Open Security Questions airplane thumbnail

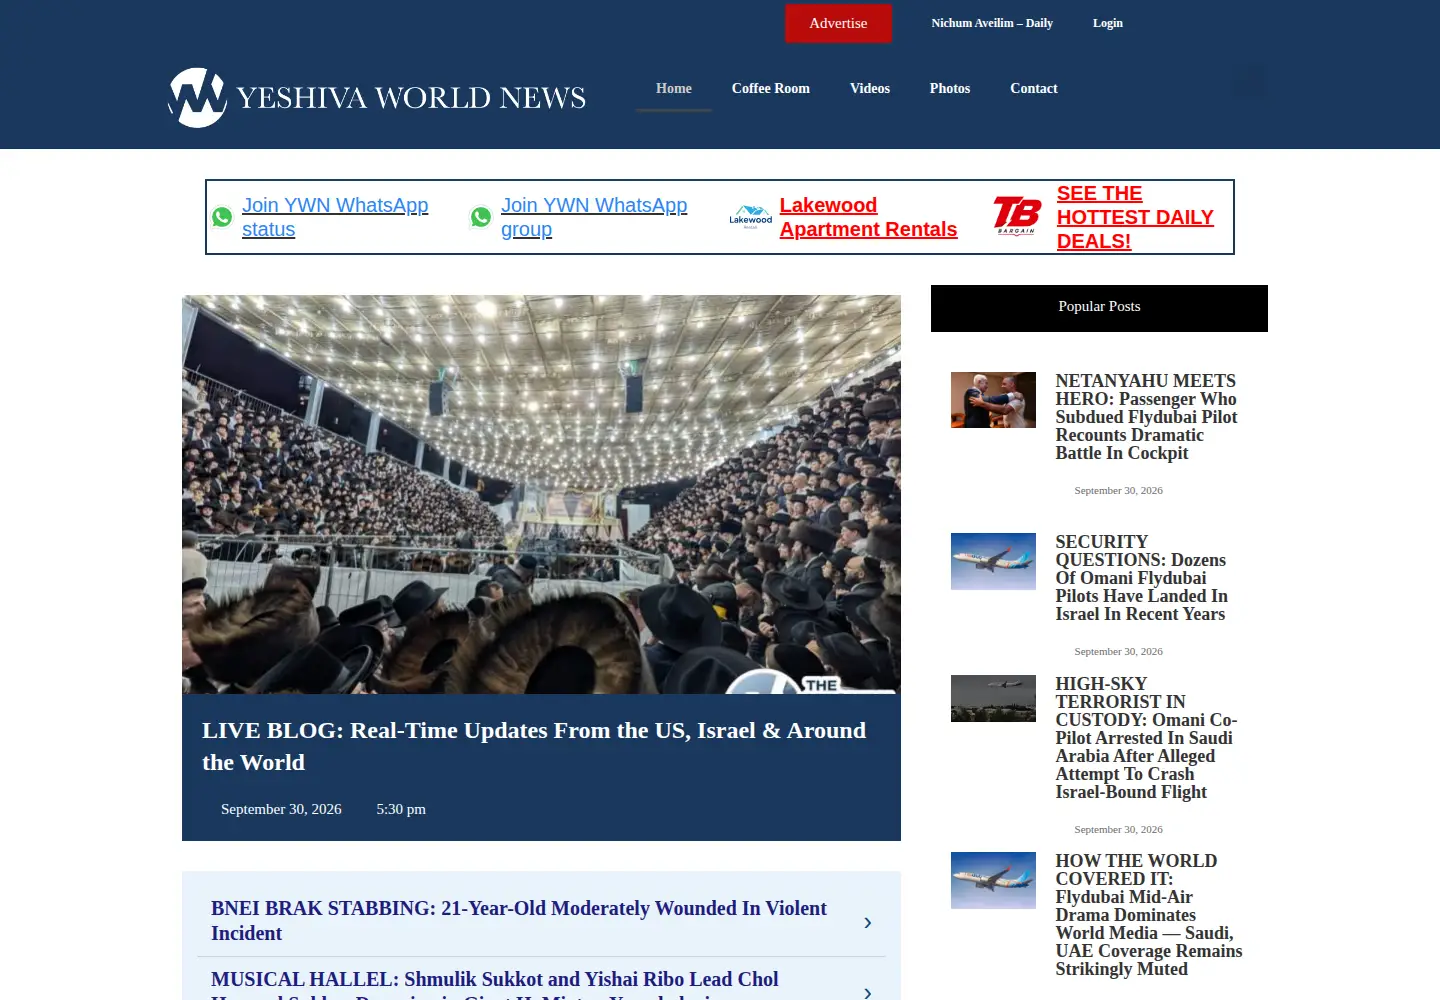(x=993, y=561)
